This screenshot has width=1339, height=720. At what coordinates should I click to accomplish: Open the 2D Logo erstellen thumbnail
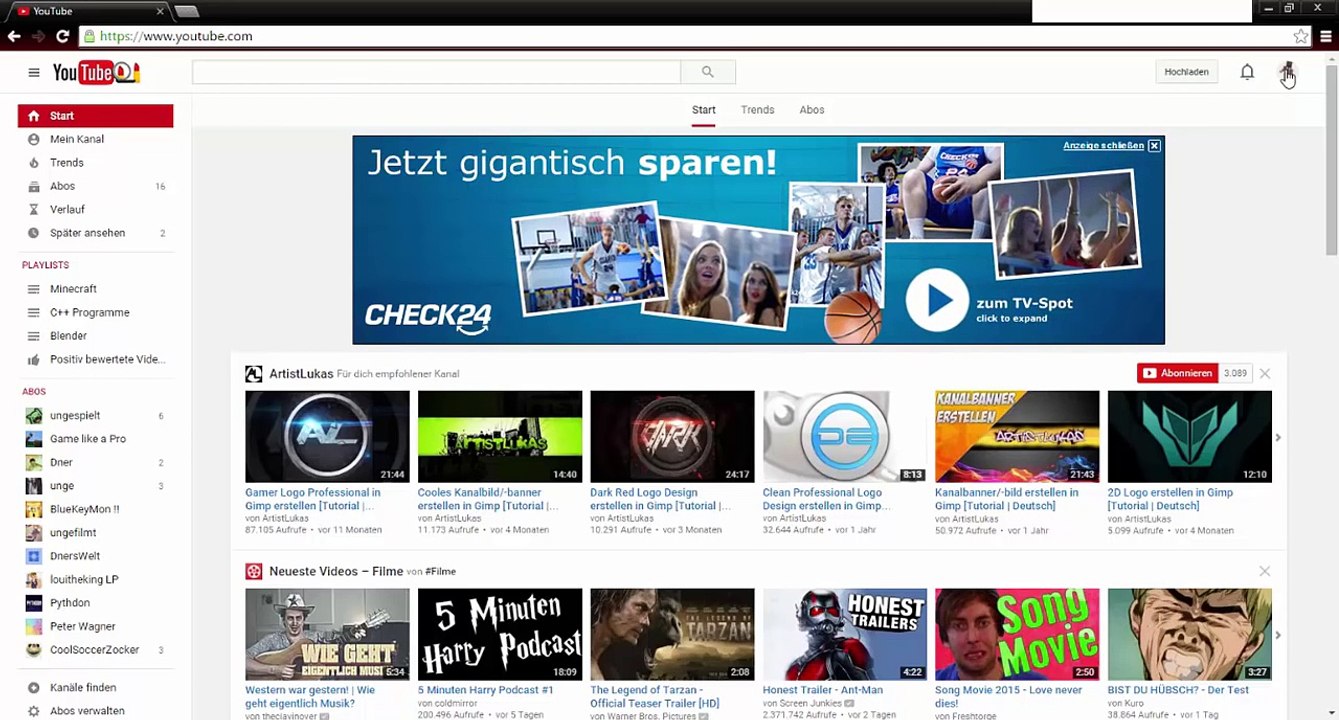pos(1190,437)
